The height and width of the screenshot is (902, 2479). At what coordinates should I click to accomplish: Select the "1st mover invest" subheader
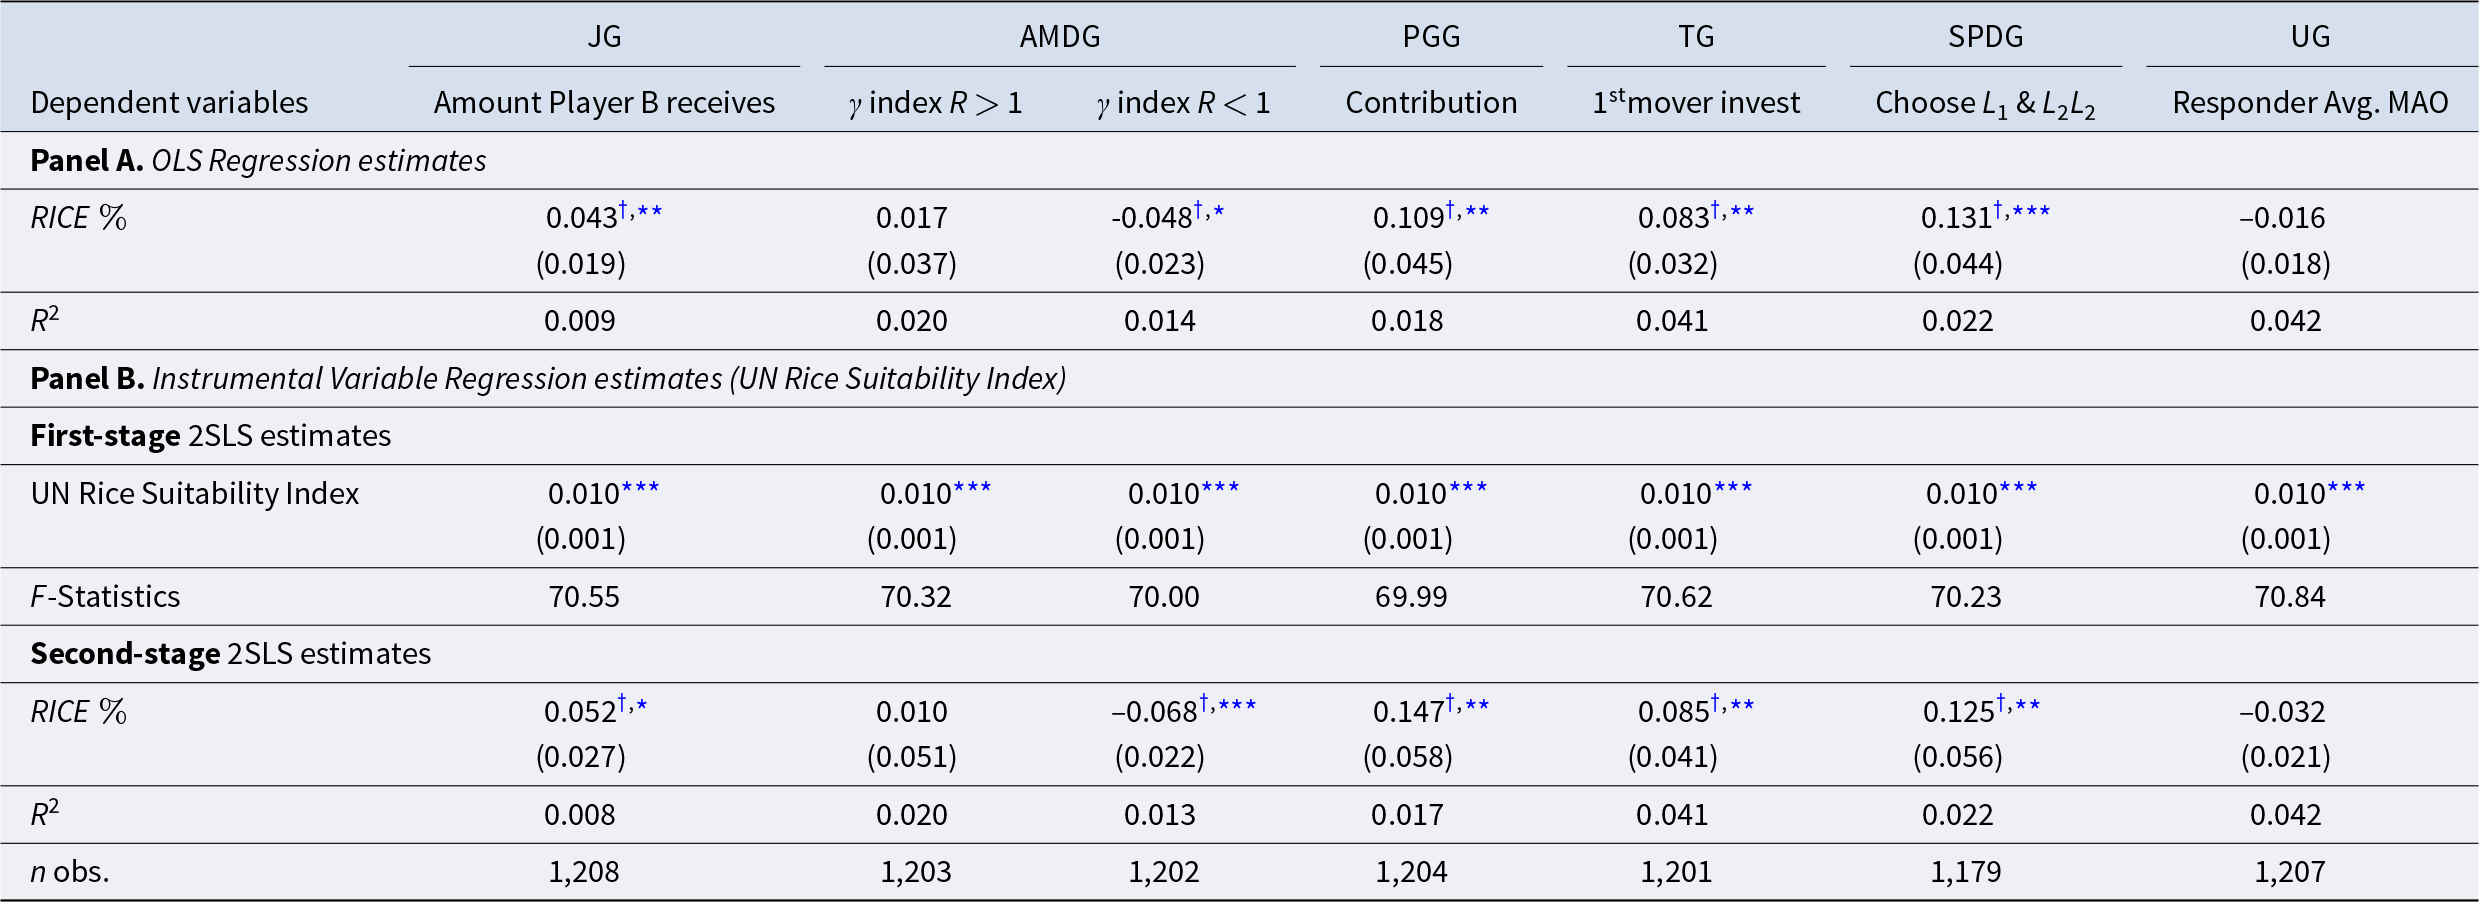pyautogui.click(x=1696, y=103)
